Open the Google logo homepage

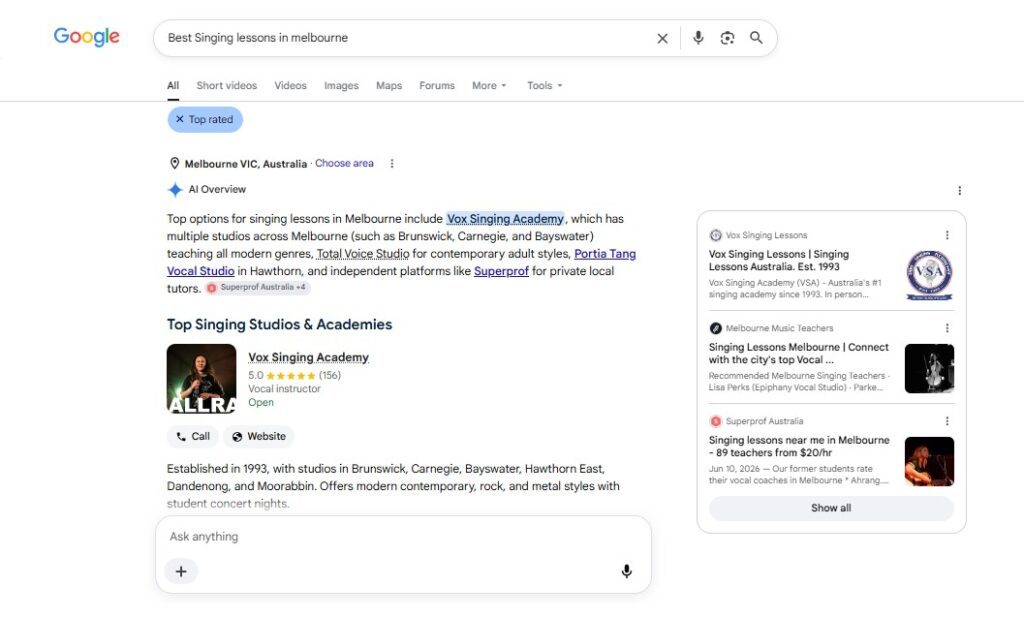coord(86,37)
